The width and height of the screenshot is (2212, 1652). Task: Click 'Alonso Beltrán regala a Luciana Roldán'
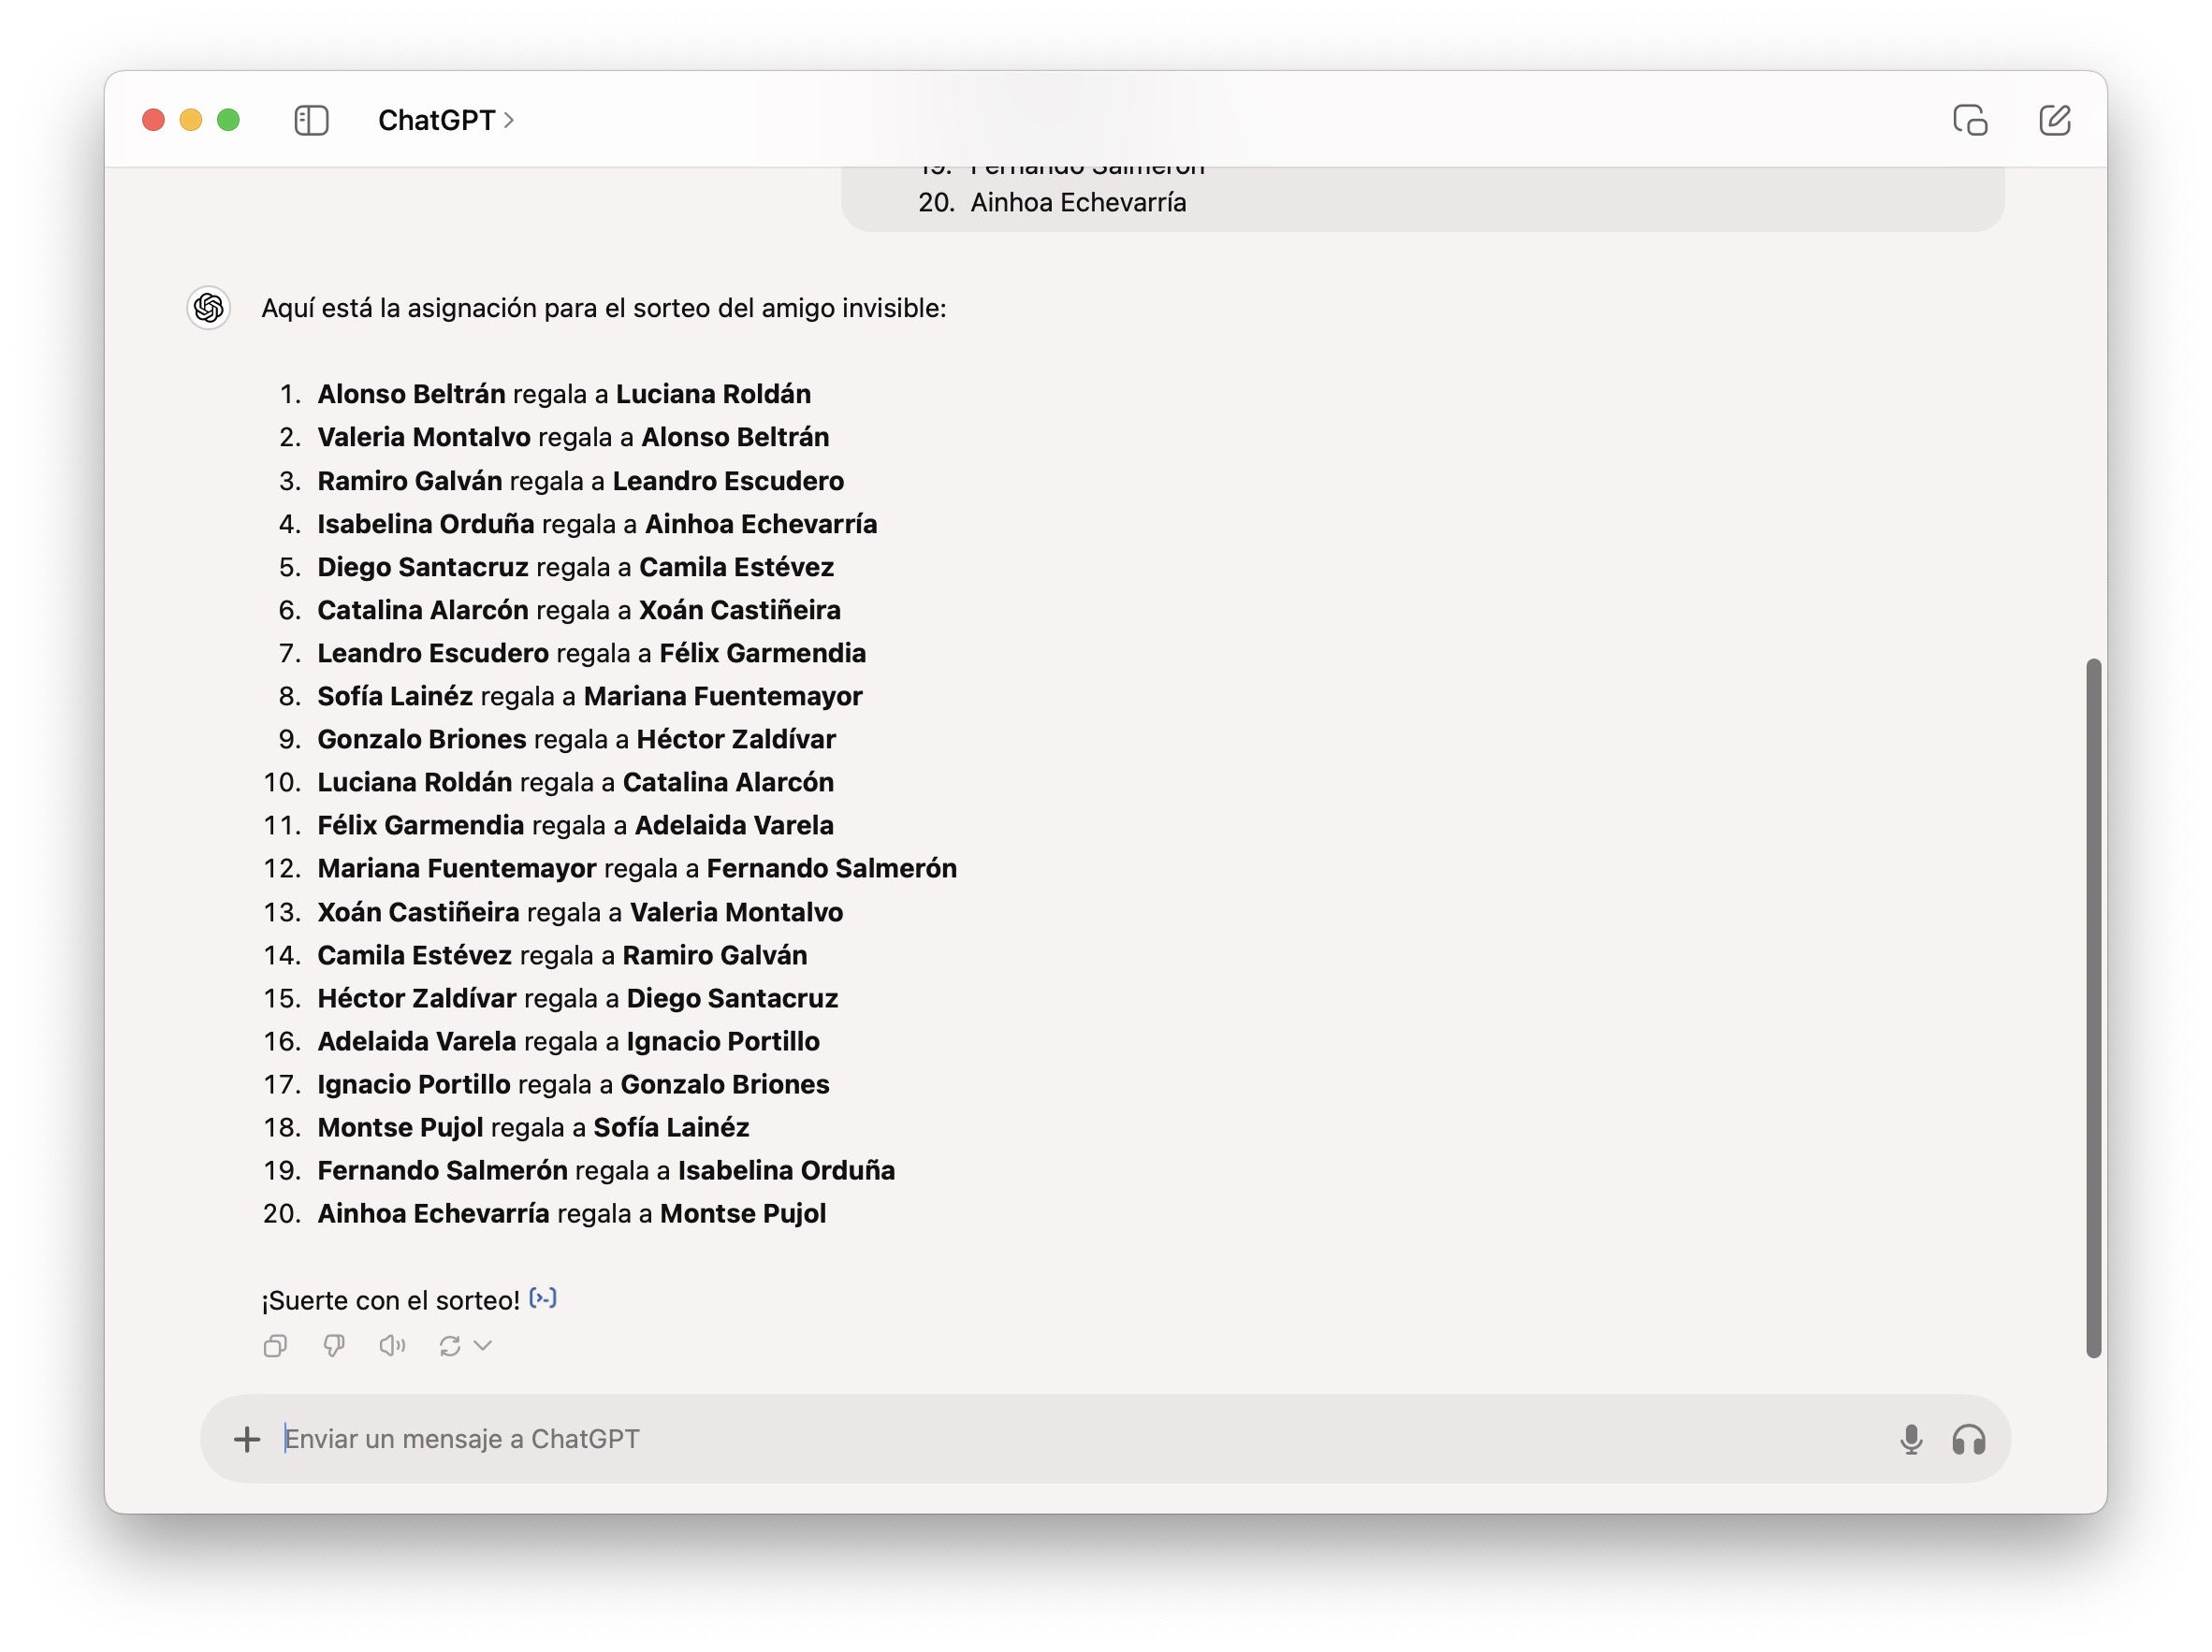pyautogui.click(x=564, y=394)
